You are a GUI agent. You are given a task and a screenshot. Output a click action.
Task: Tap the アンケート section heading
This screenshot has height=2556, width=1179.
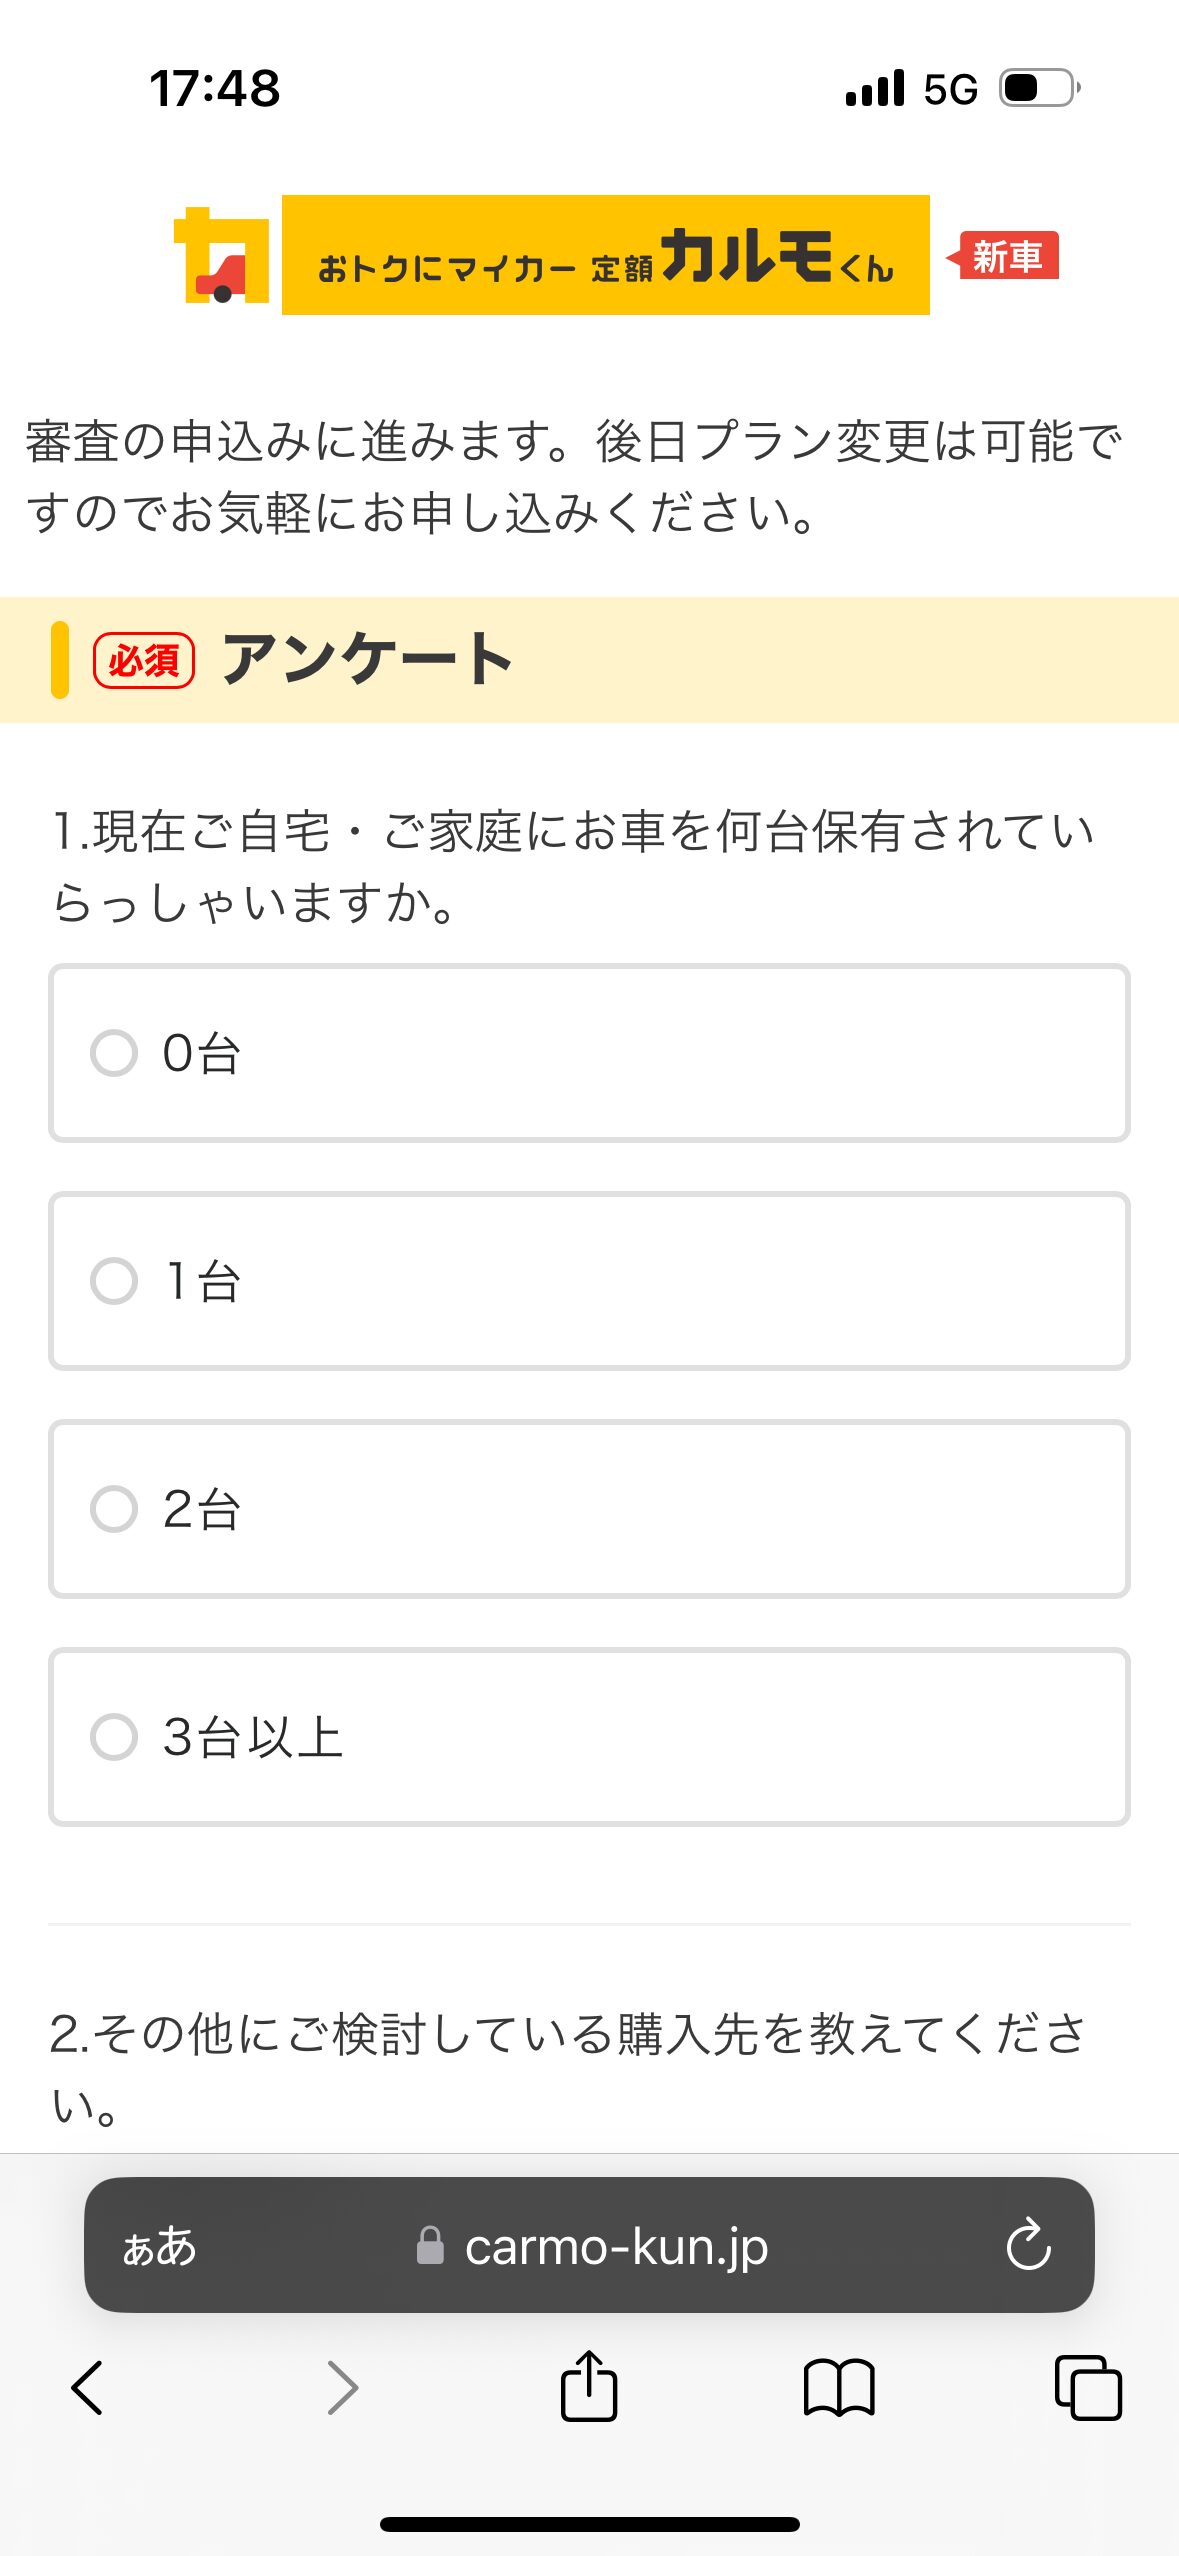[367, 659]
